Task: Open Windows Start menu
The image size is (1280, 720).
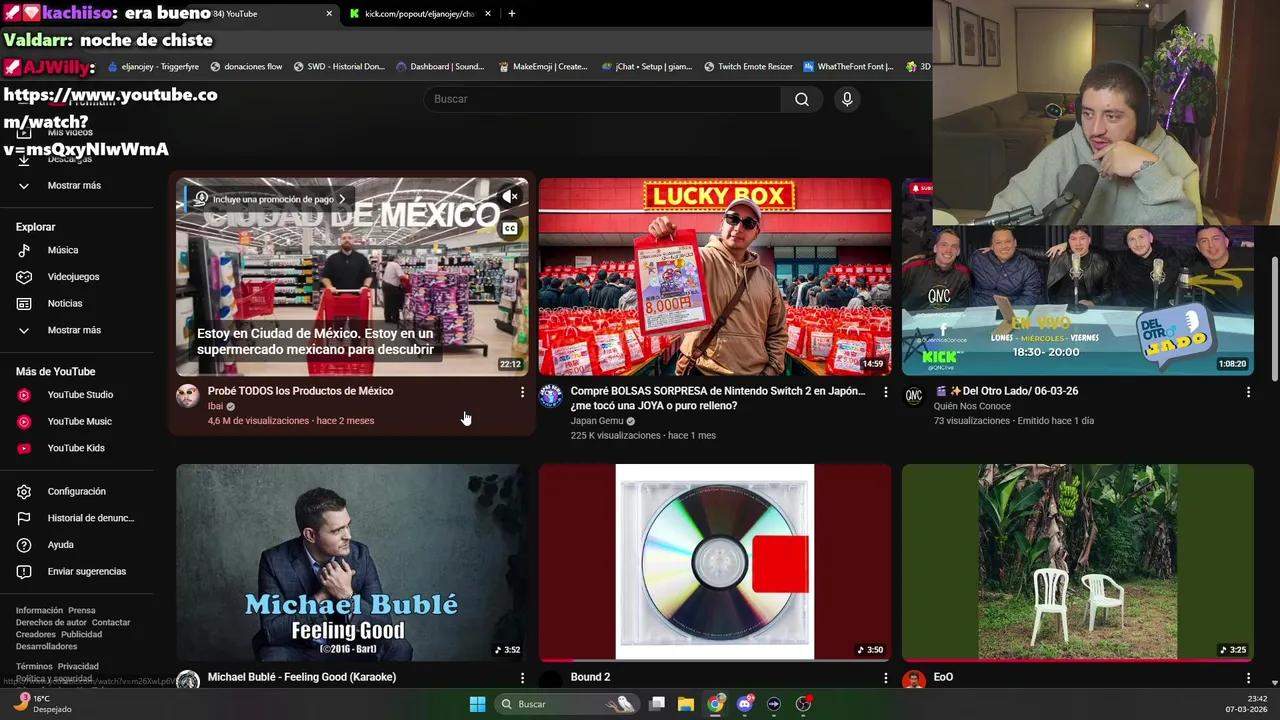Action: 477,704
